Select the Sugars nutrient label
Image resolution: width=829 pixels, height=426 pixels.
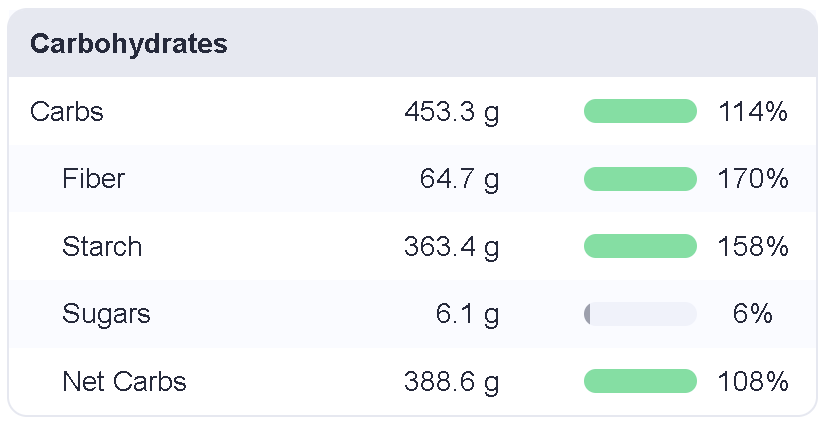coord(106,314)
